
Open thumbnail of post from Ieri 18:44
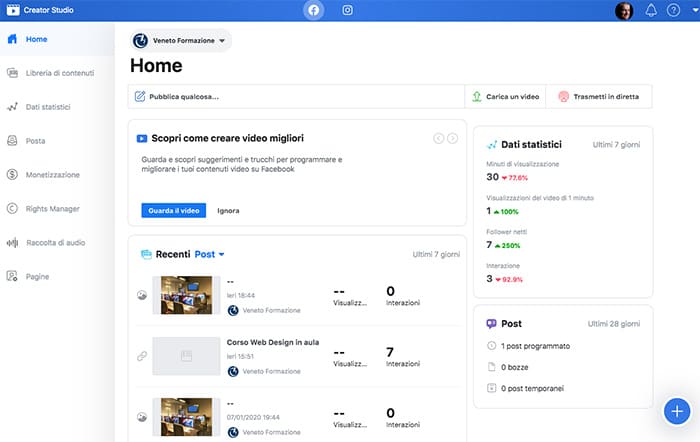coord(187,295)
